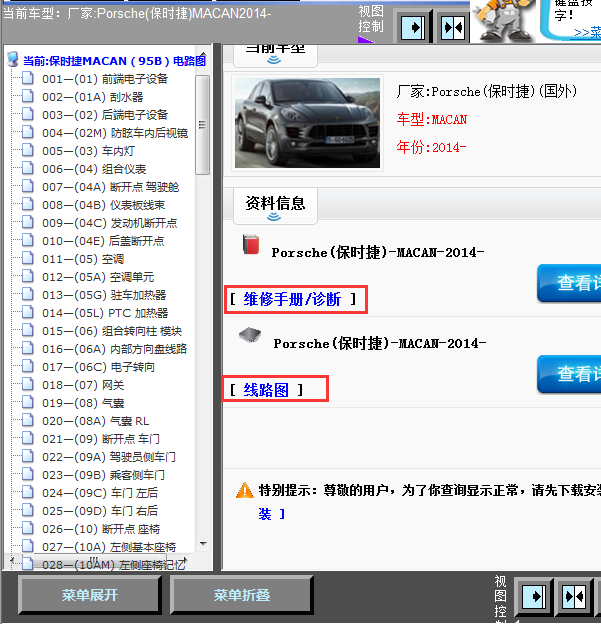Click red text 年份:2014-

(431, 147)
